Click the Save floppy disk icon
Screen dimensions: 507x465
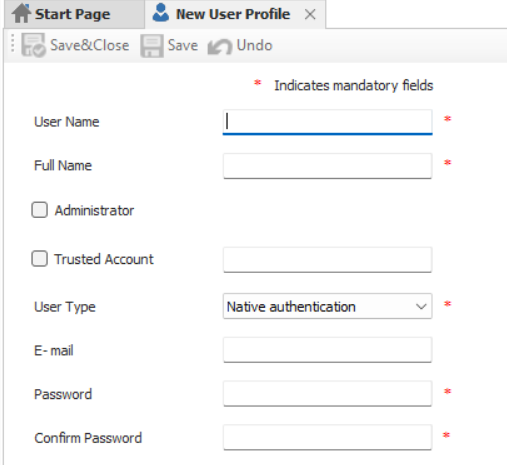click(x=152, y=46)
